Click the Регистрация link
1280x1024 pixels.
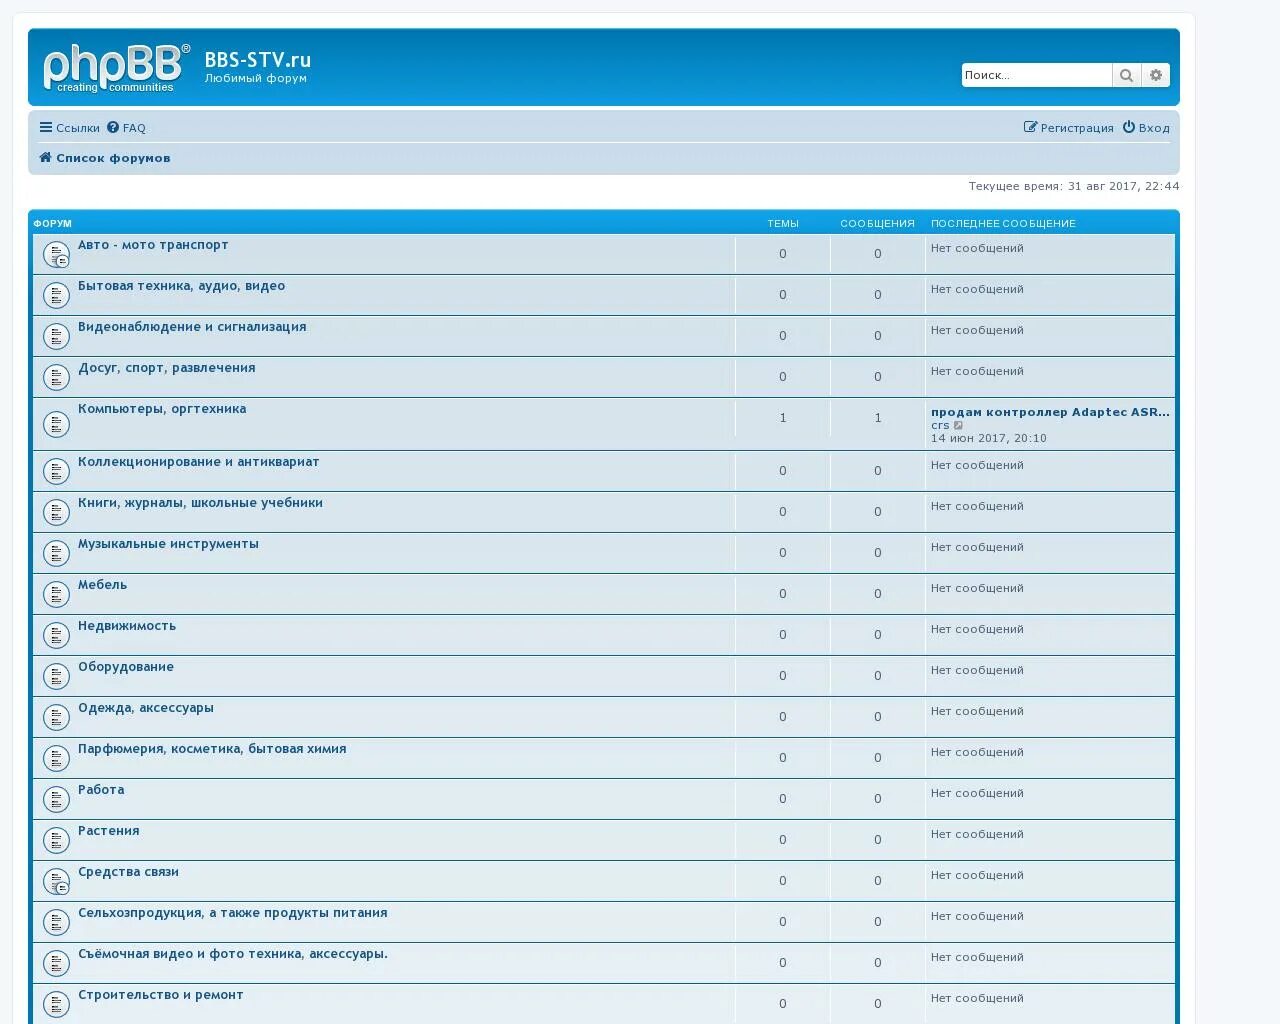(x=1069, y=128)
